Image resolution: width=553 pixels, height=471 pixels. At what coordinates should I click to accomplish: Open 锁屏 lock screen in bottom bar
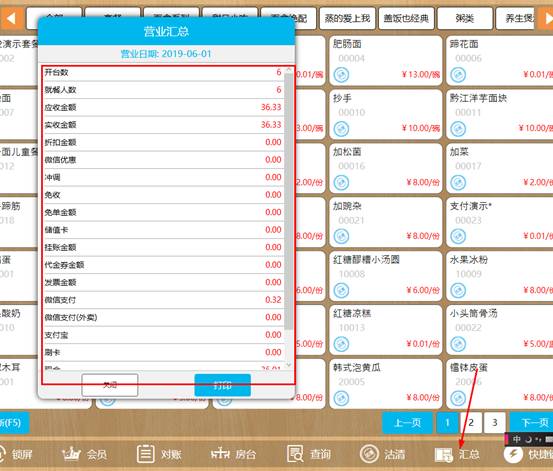point(16,454)
